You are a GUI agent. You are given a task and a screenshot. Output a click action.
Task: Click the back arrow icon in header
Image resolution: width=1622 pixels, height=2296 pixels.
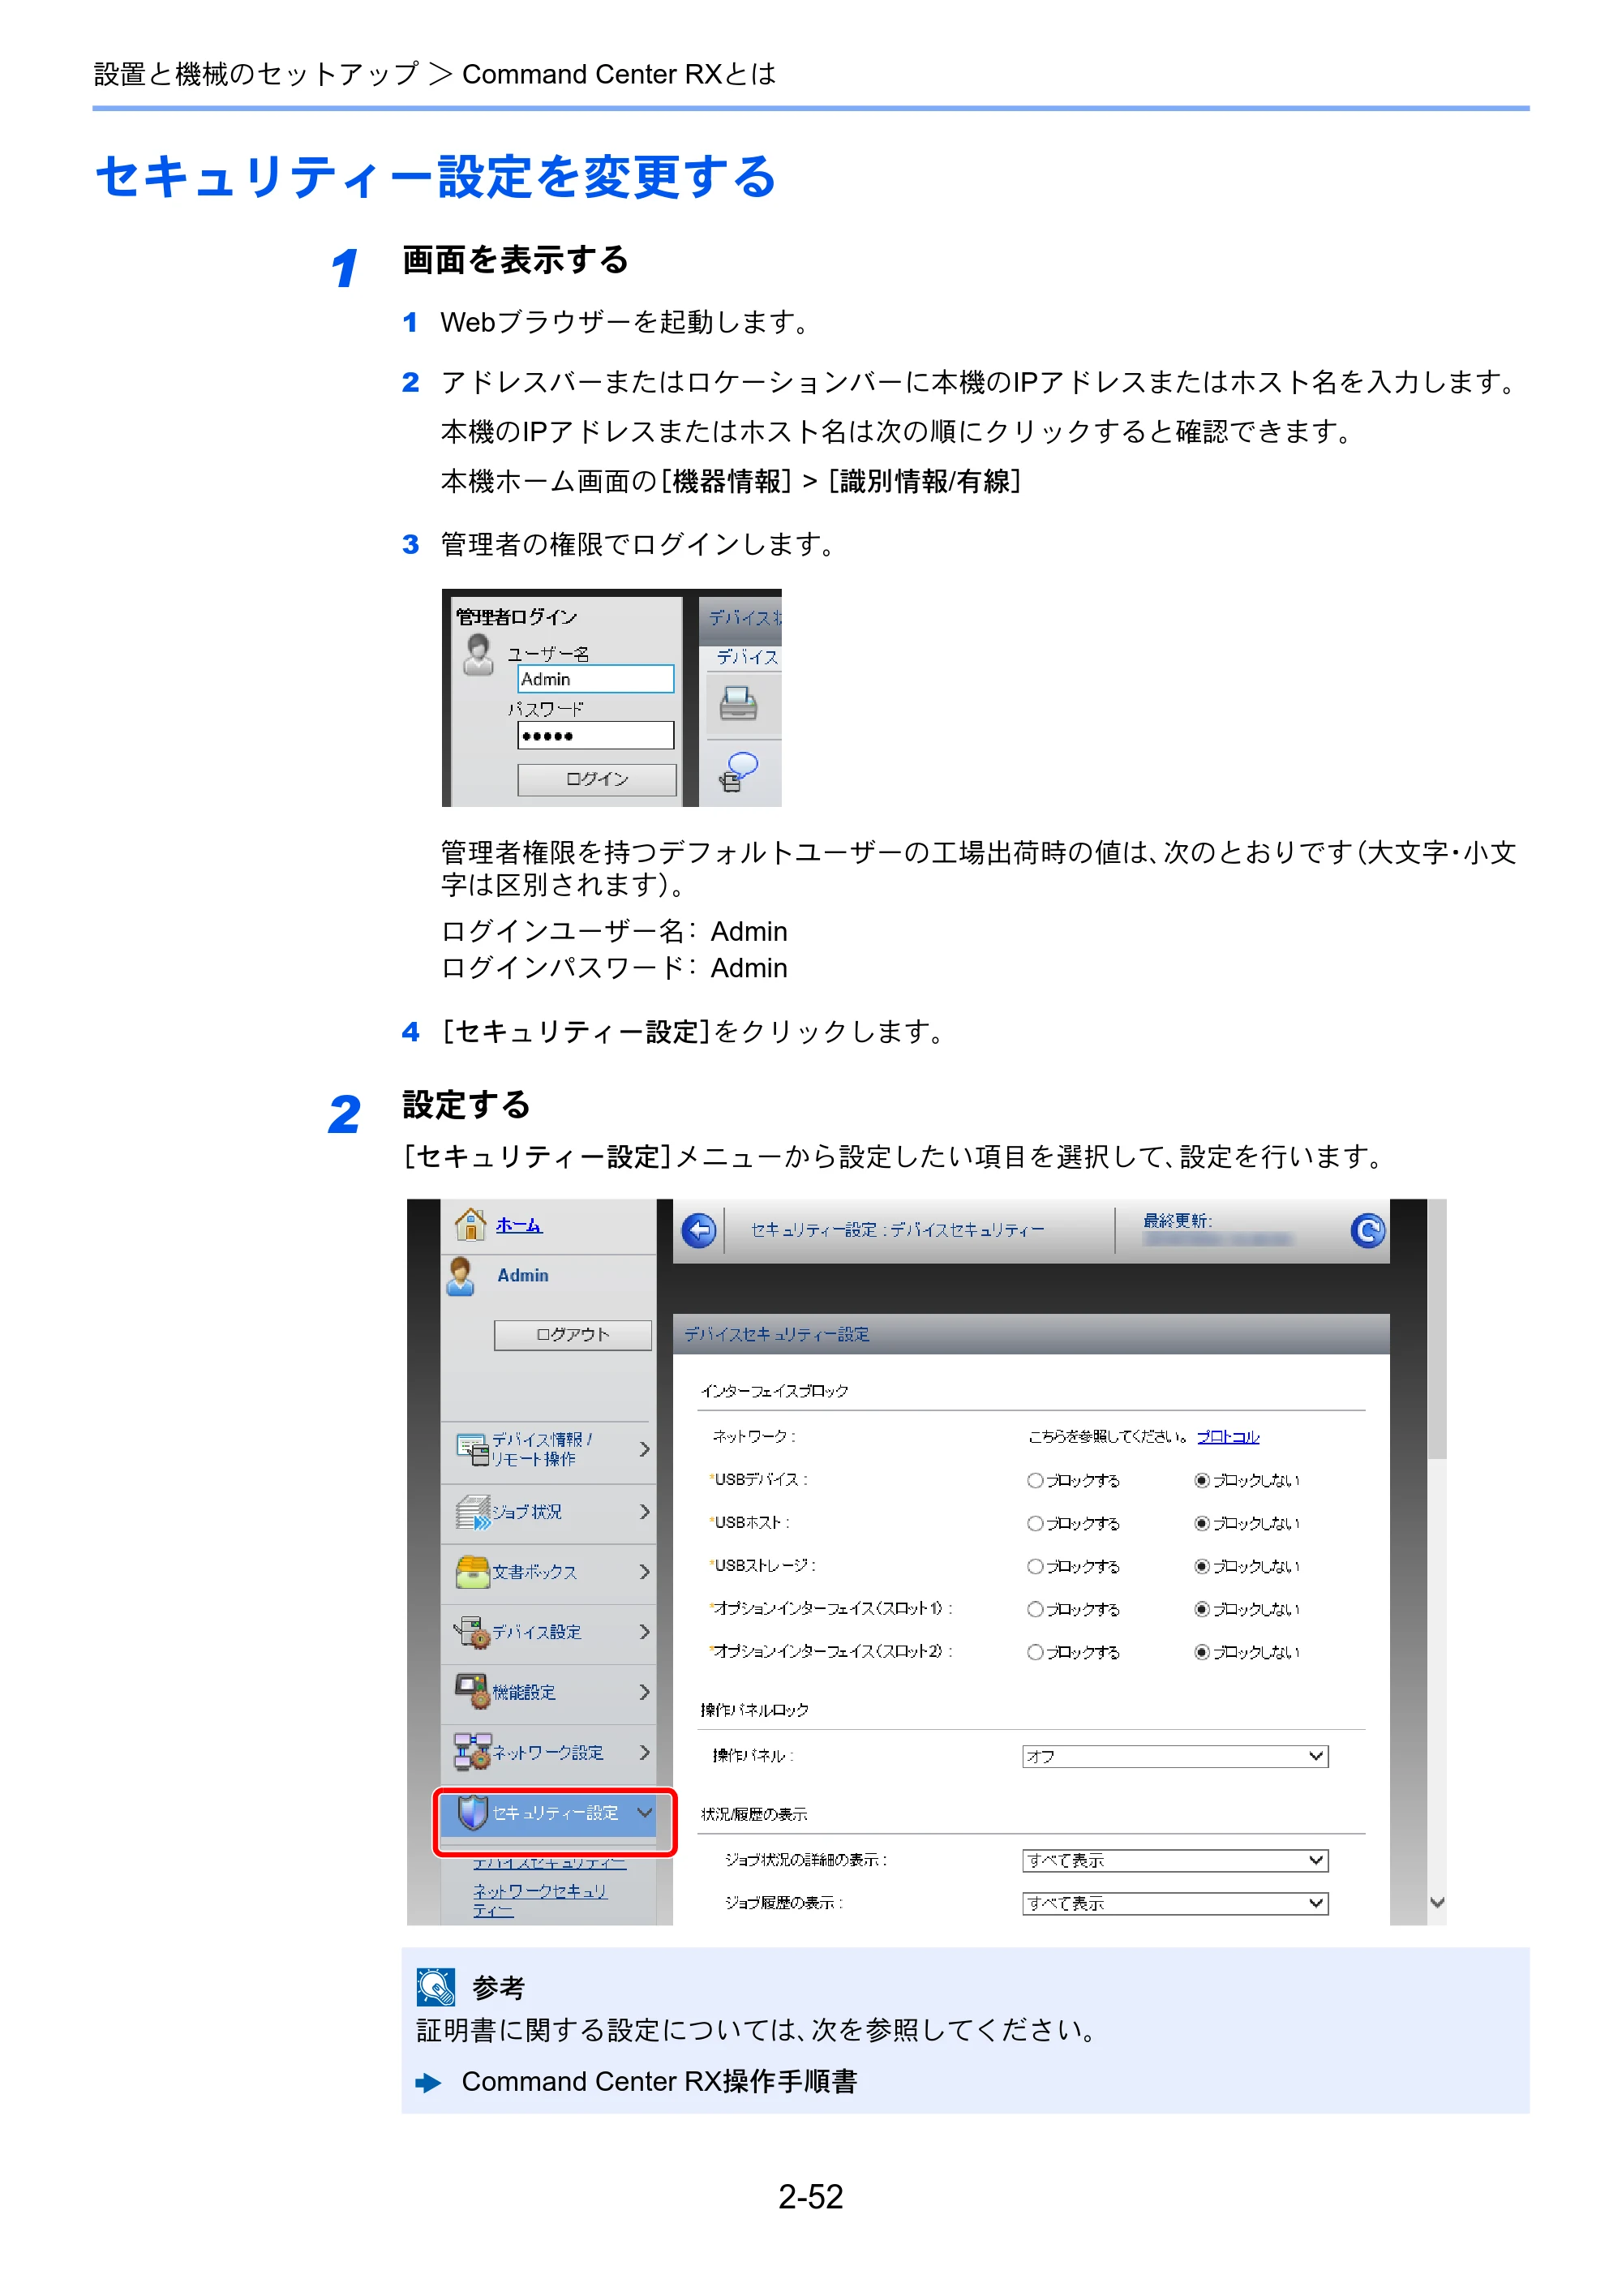699,1230
